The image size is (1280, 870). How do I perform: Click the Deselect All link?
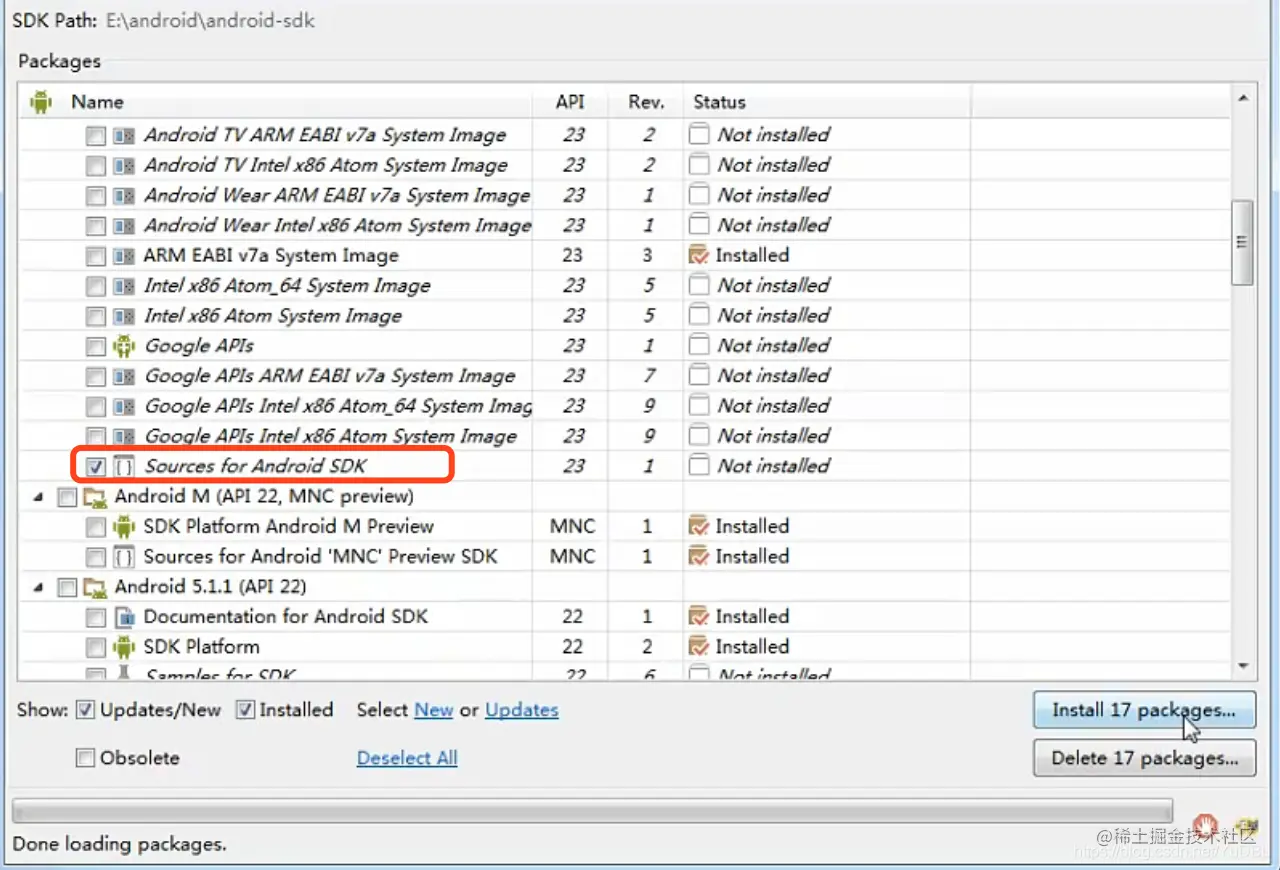tap(407, 758)
